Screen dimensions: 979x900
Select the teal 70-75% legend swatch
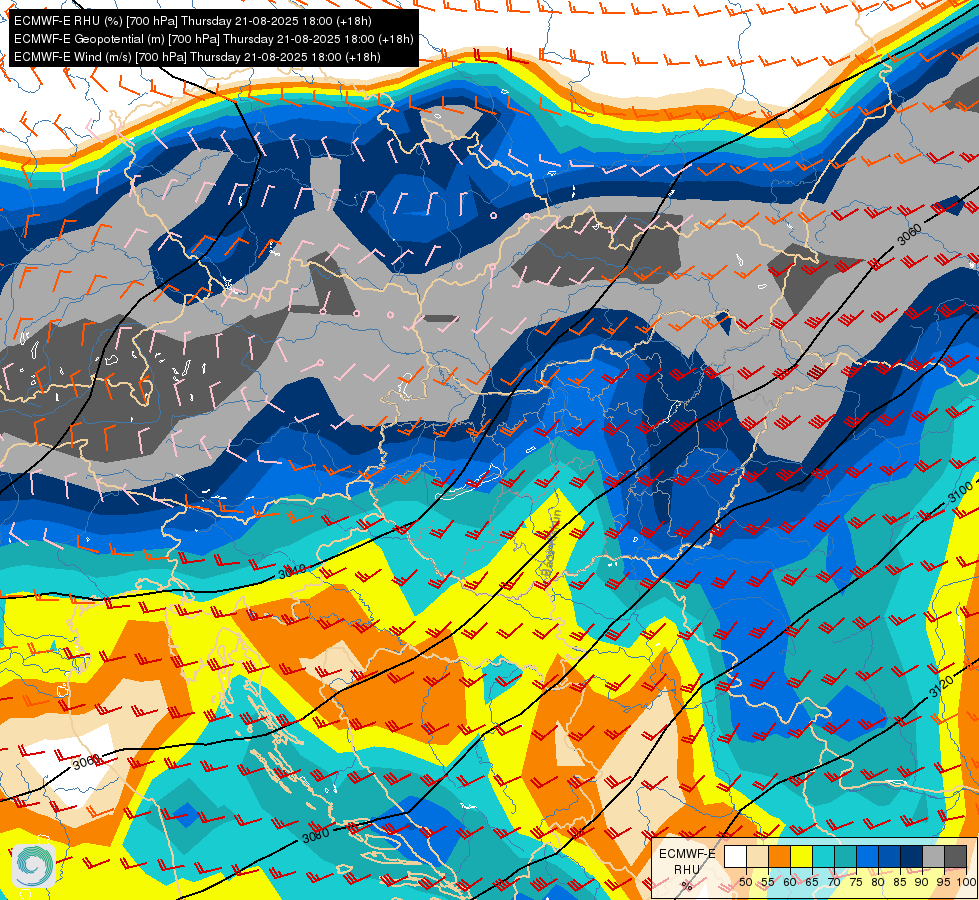tap(845, 856)
